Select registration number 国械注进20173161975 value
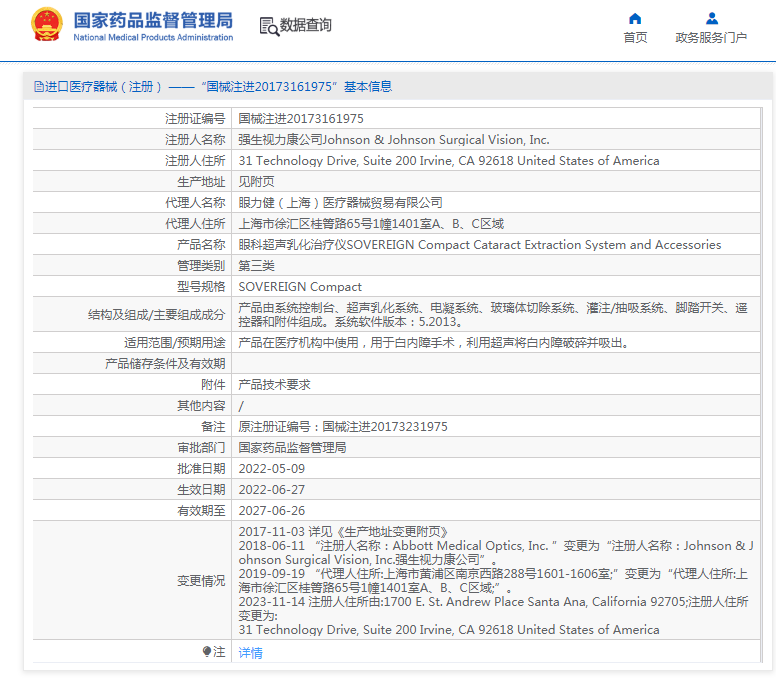The height and width of the screenshot is (678, 776). coord(301,119)
